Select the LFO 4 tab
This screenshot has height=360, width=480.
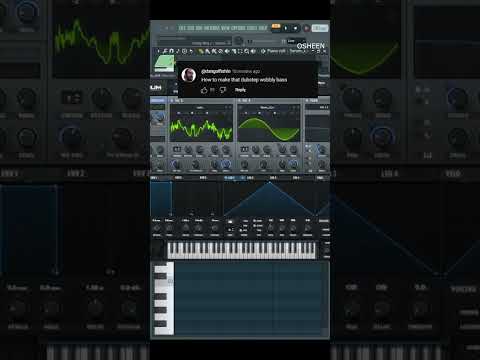(x=296, y=178)
